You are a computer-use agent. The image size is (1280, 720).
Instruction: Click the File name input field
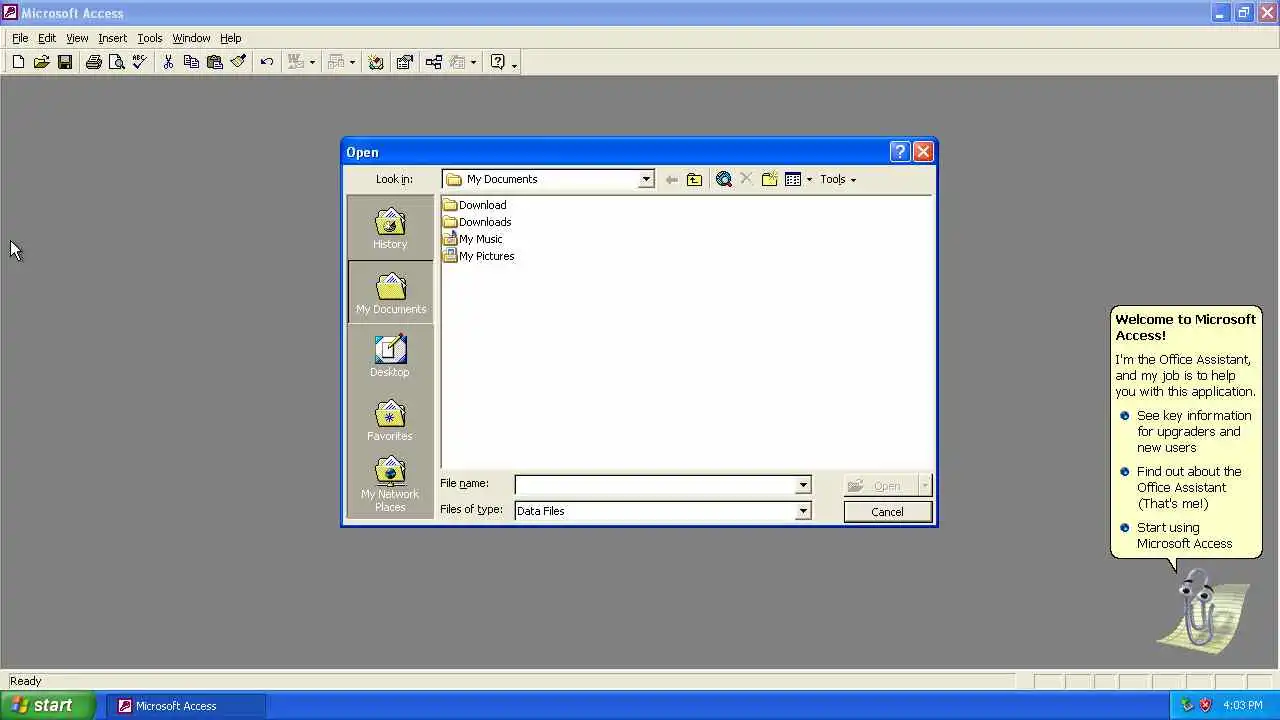[655, 485]
